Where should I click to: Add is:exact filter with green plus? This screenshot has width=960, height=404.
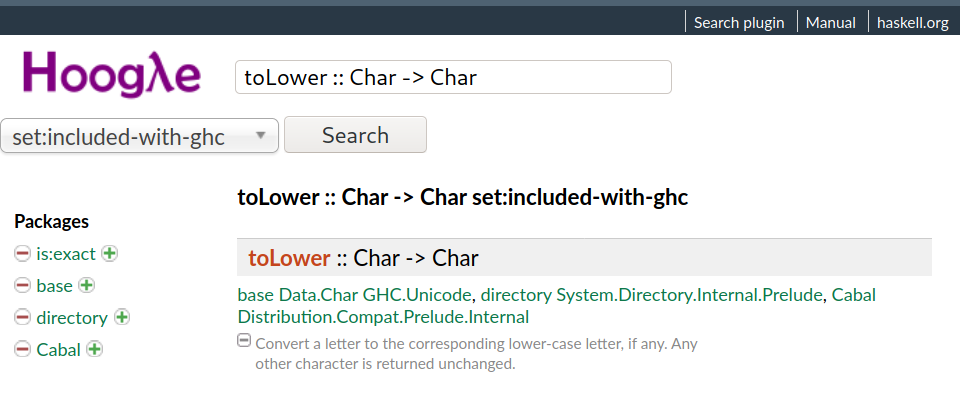click(x=110, y=253)
